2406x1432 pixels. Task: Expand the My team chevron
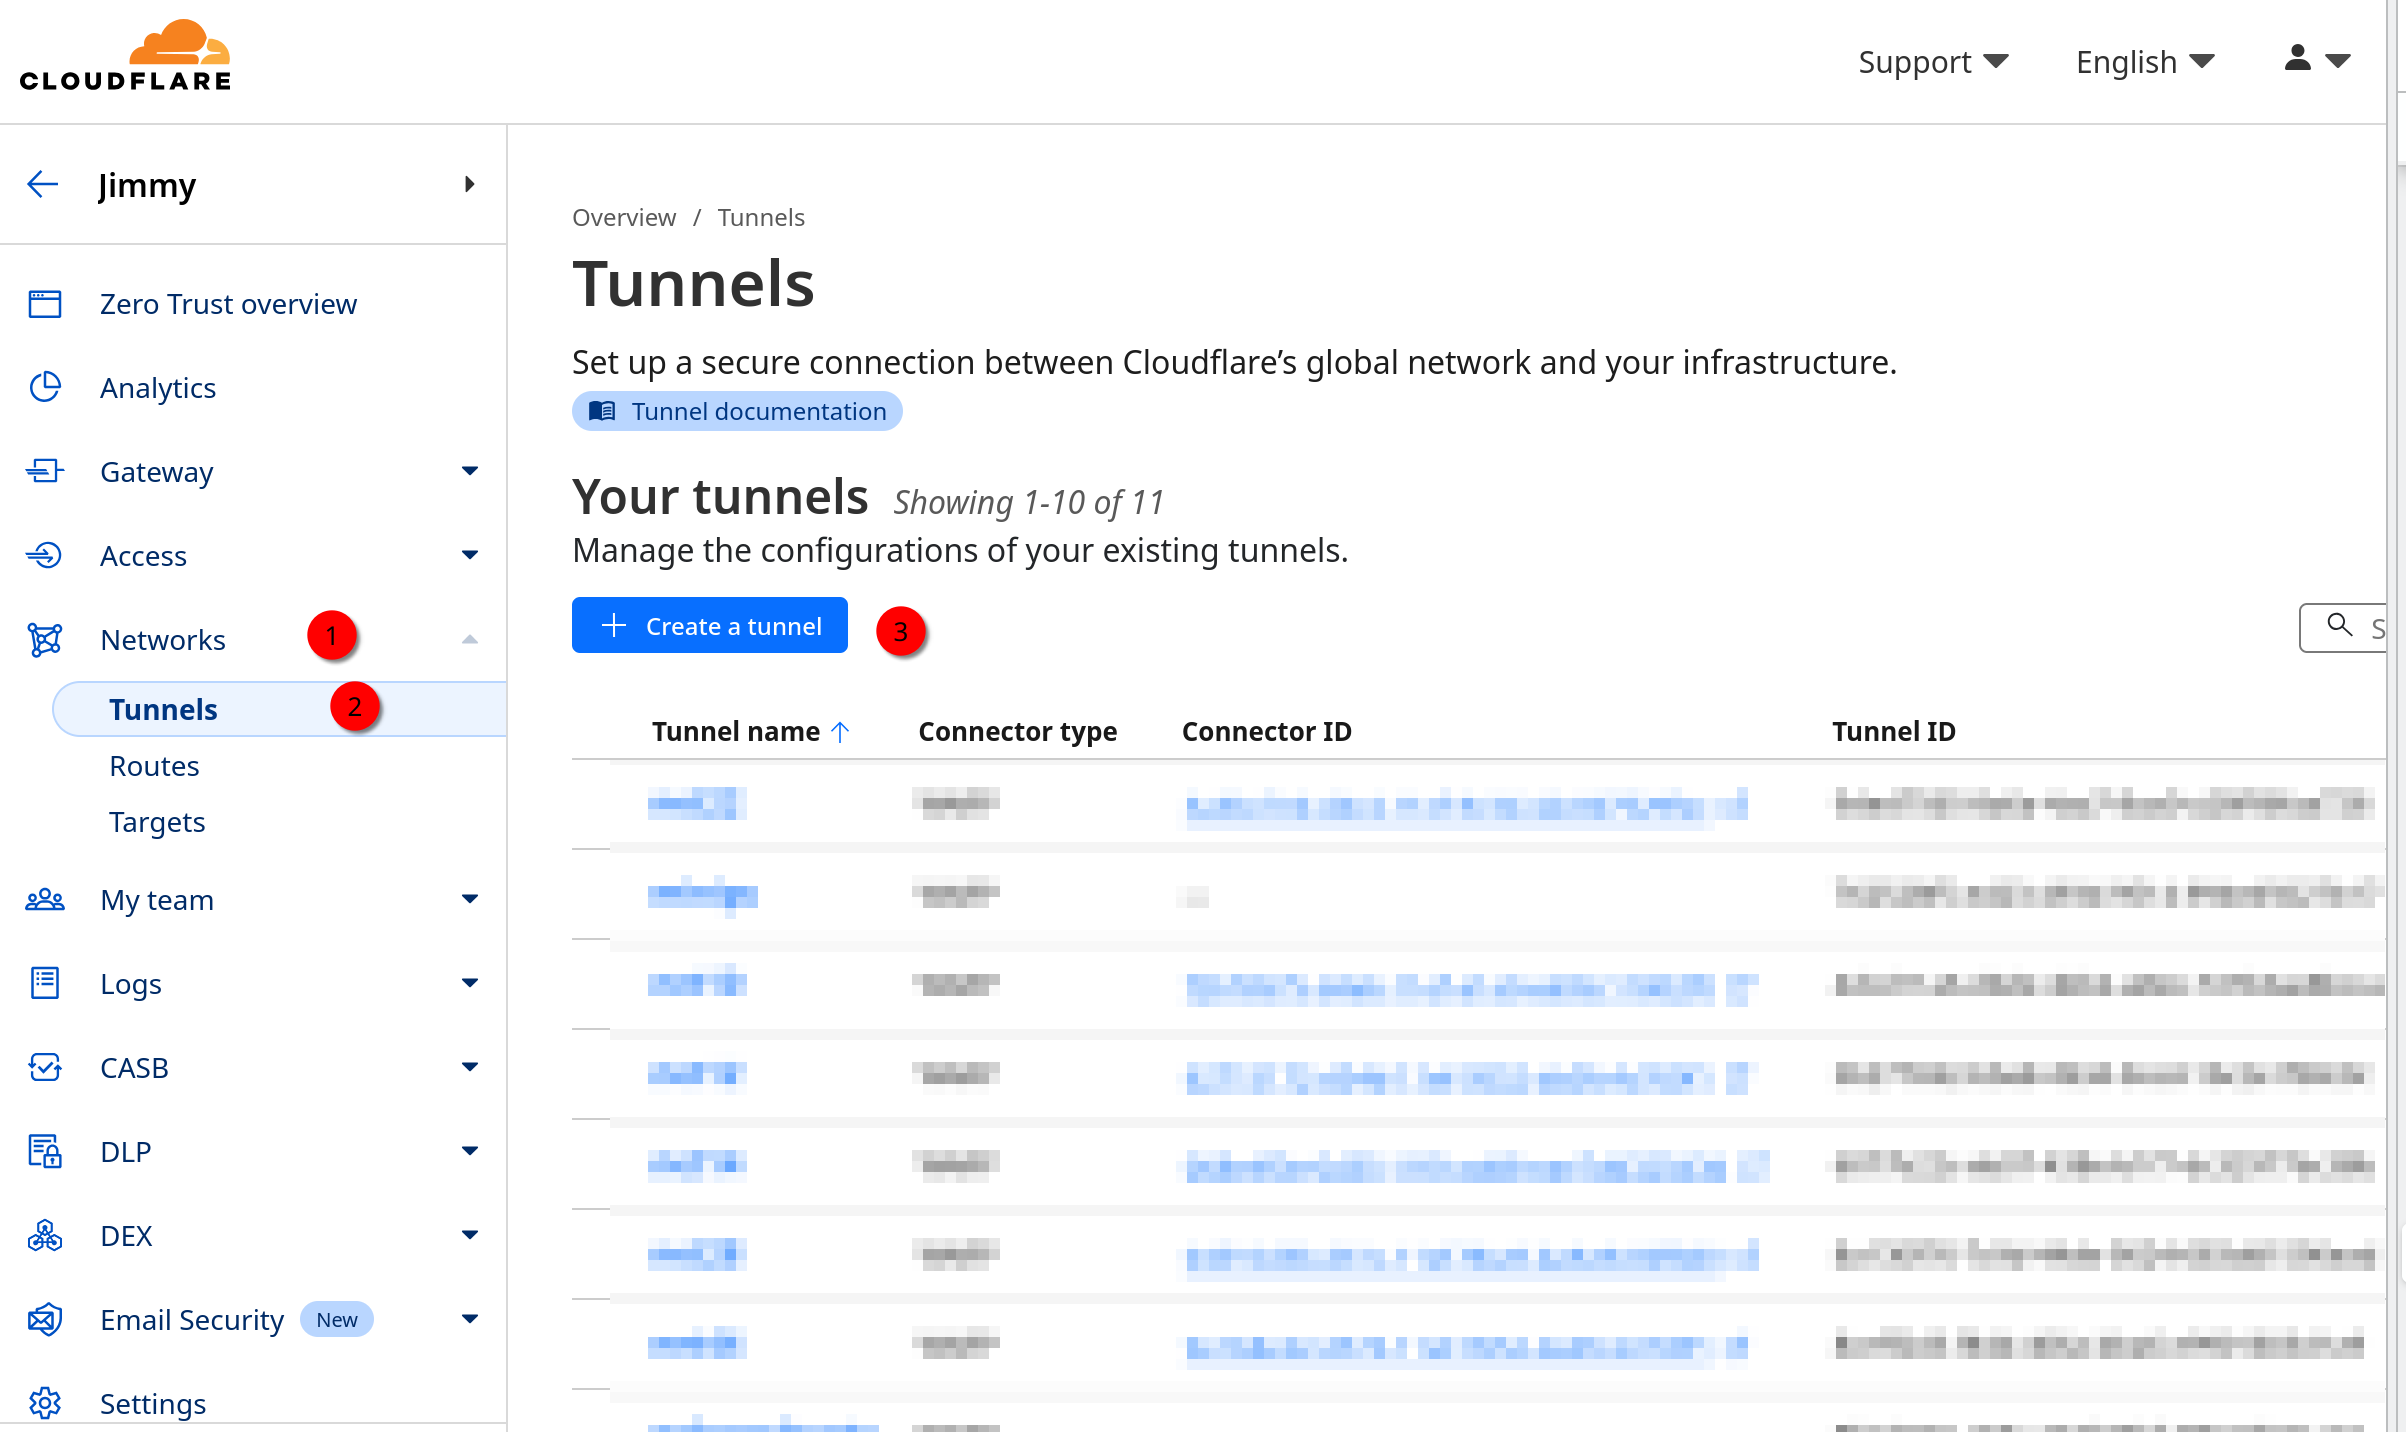click(470, 899)
